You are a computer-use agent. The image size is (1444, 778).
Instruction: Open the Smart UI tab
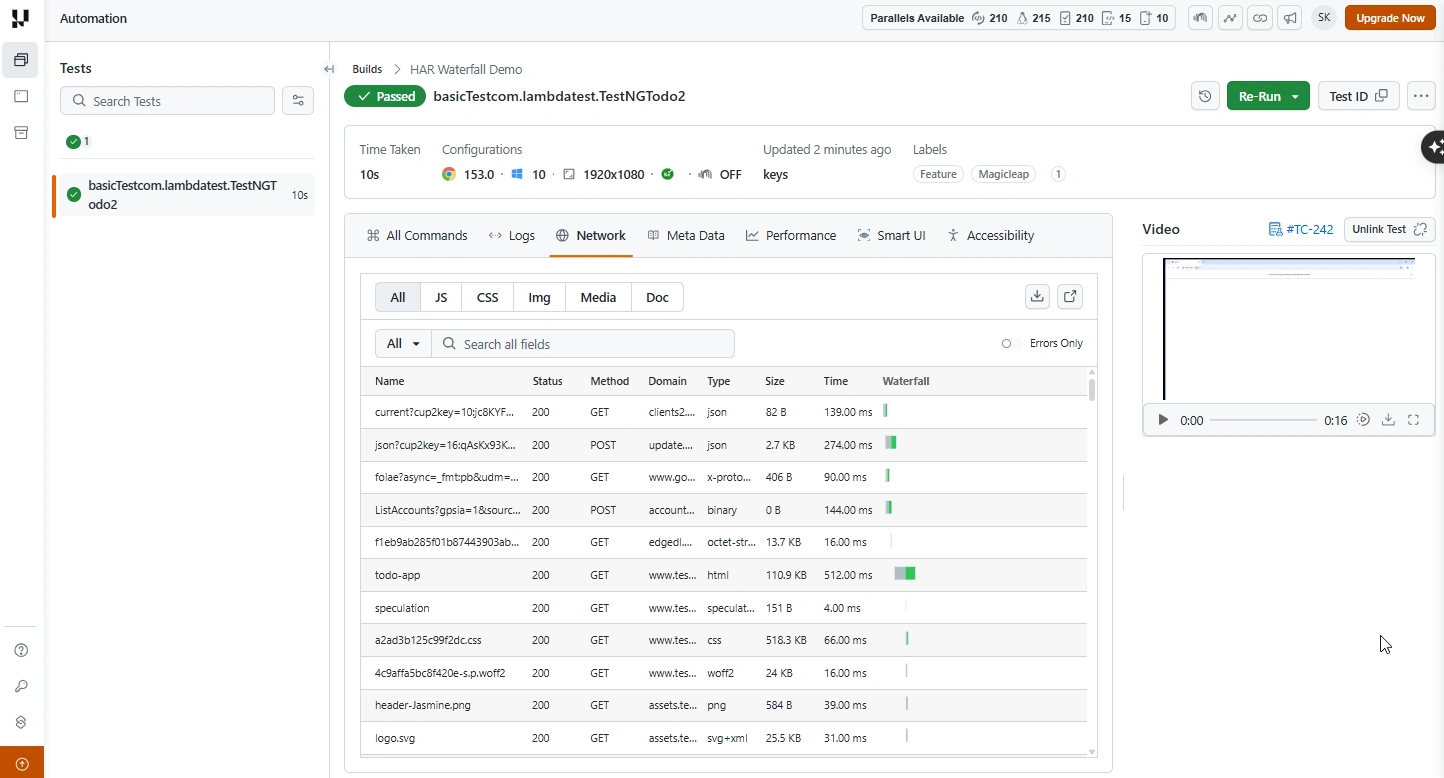click(892, 235)
